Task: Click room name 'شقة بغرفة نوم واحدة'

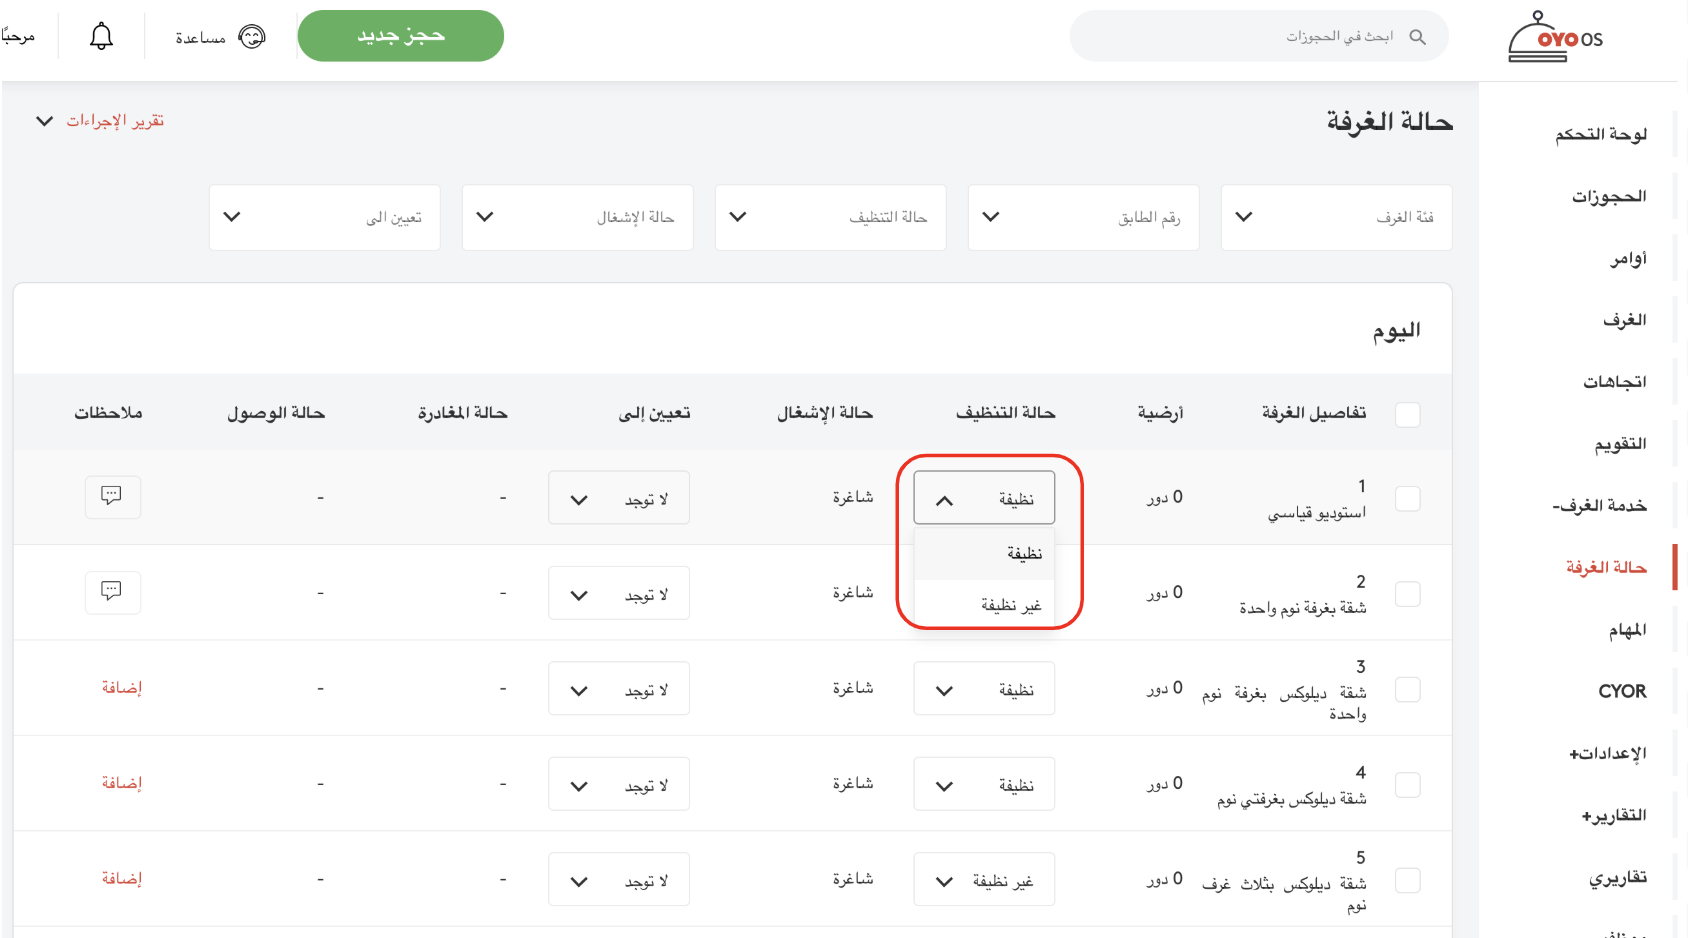Action: tap(1302, 608)
